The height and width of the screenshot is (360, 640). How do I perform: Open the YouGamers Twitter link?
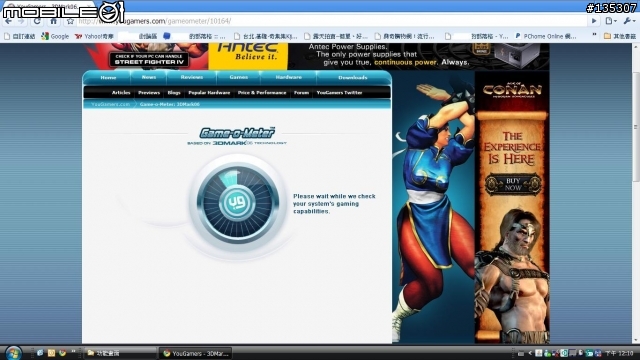click(x=340, y=93)
